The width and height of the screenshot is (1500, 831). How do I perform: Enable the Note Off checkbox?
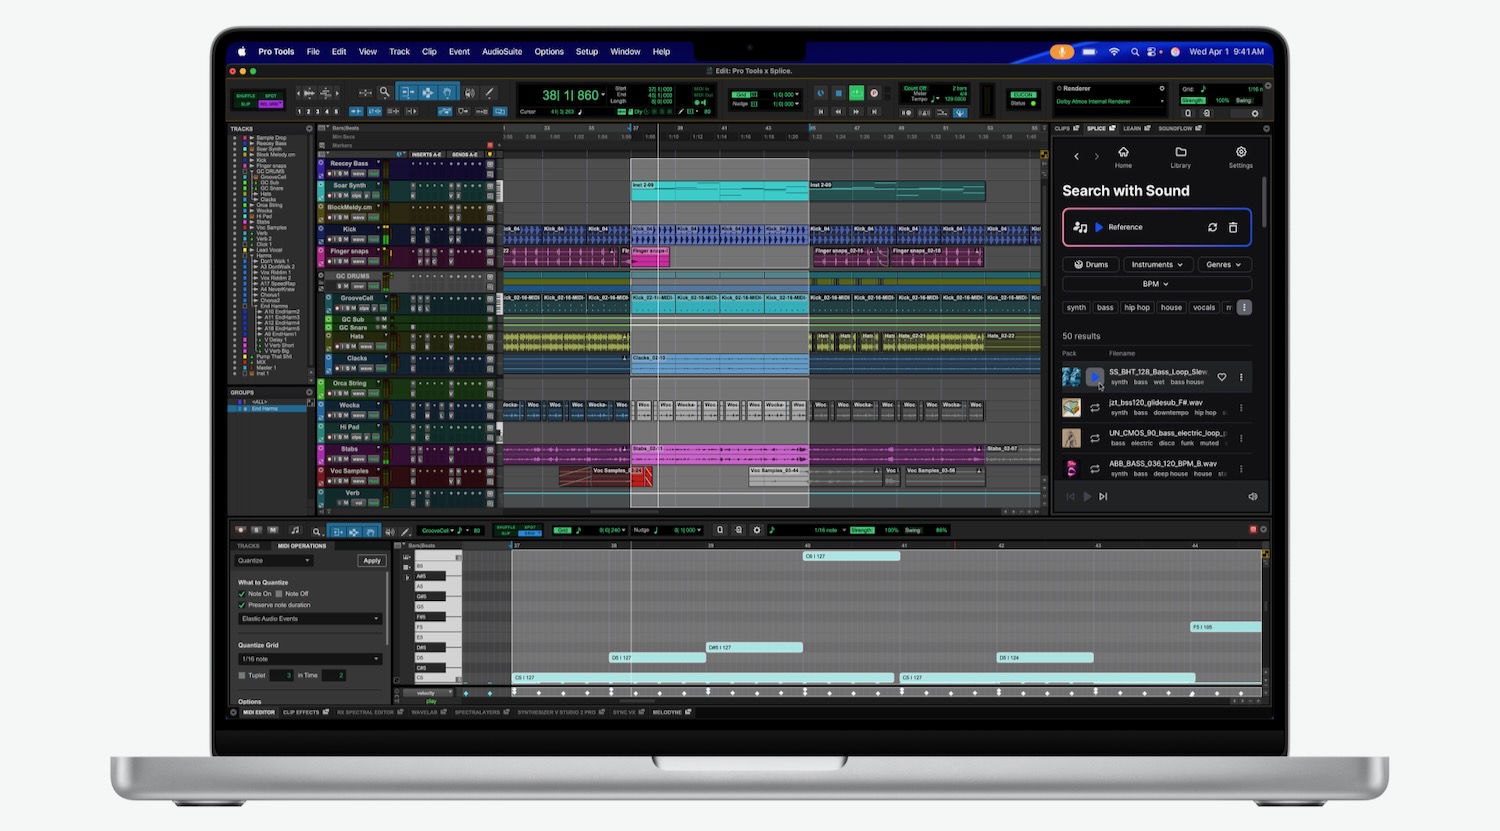[x=279, y=594]
